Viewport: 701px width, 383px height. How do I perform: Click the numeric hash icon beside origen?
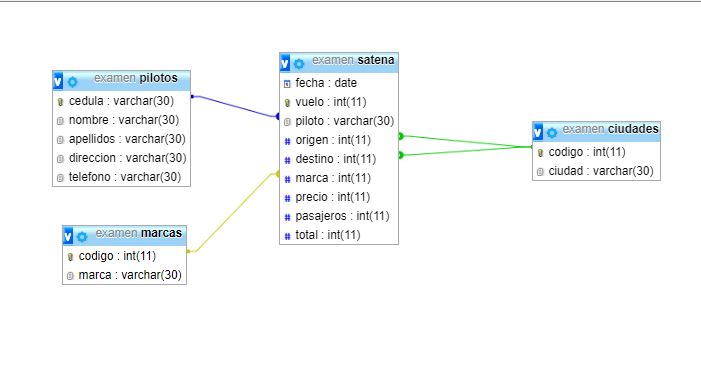click(x=287, y=141)
